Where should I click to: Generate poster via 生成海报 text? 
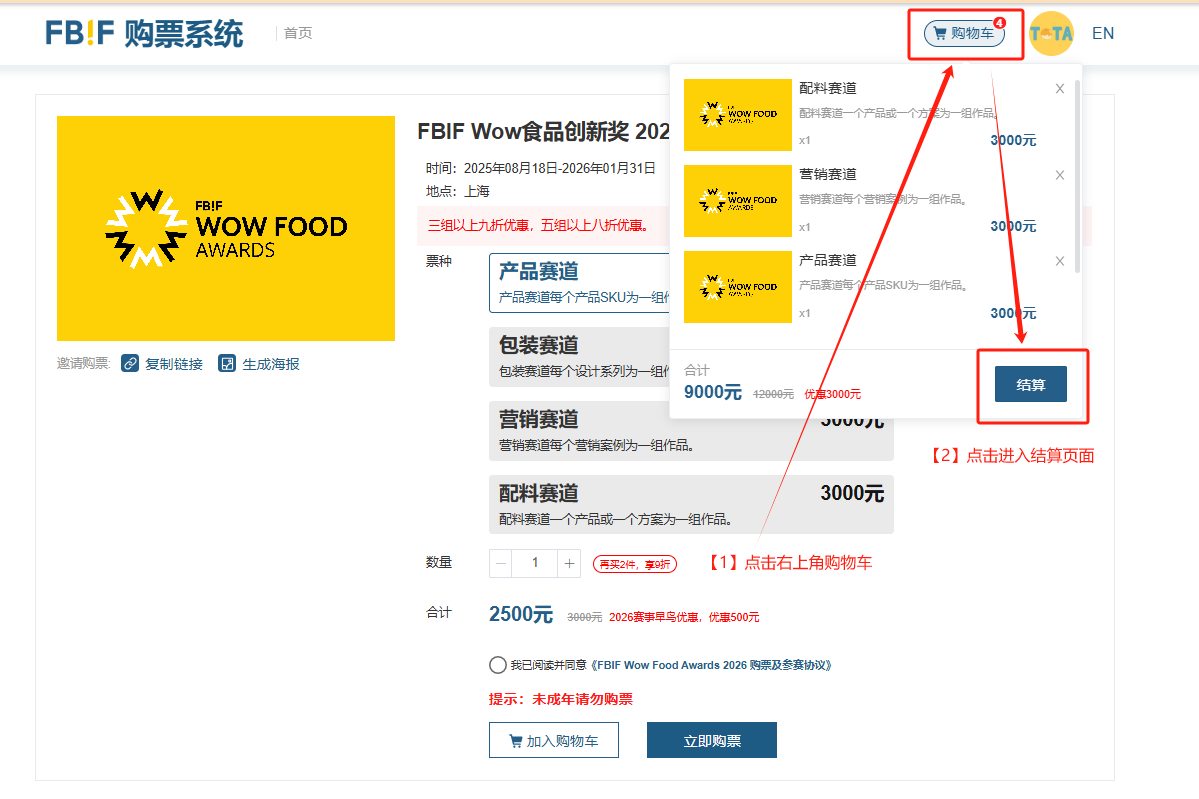tap(271, 364)
